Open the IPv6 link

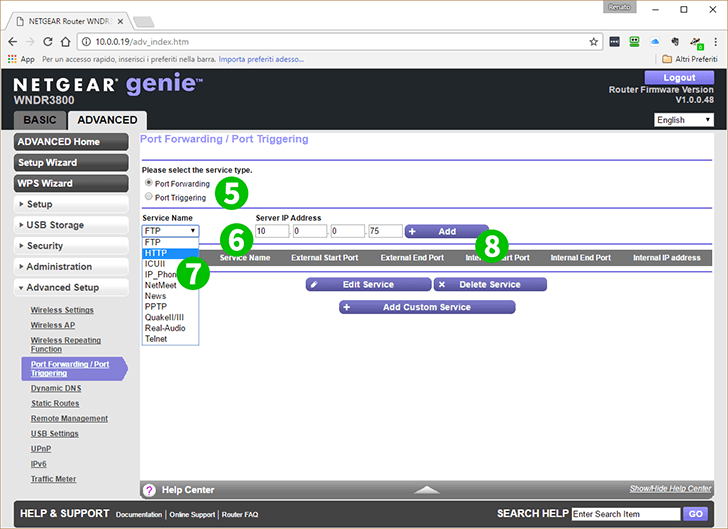[39, 464]
